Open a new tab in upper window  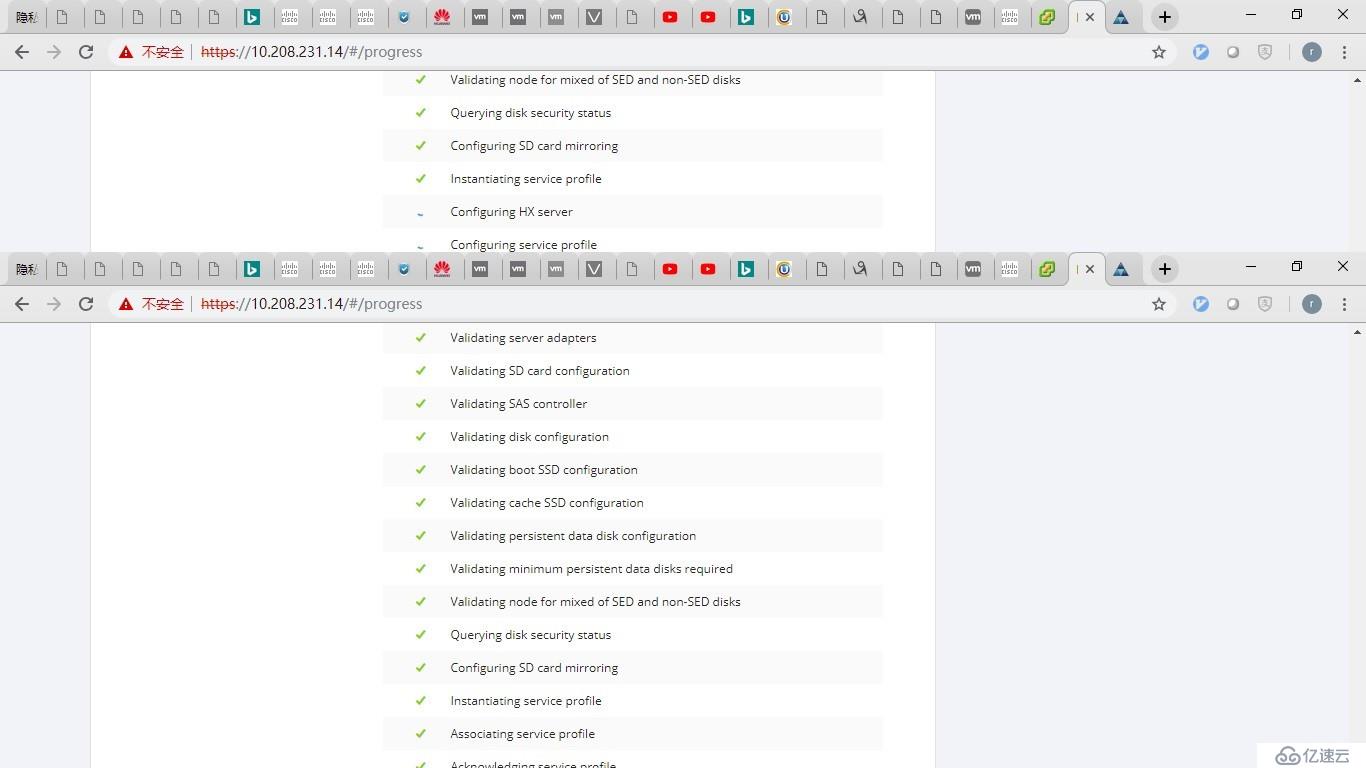click(1164, 17)
